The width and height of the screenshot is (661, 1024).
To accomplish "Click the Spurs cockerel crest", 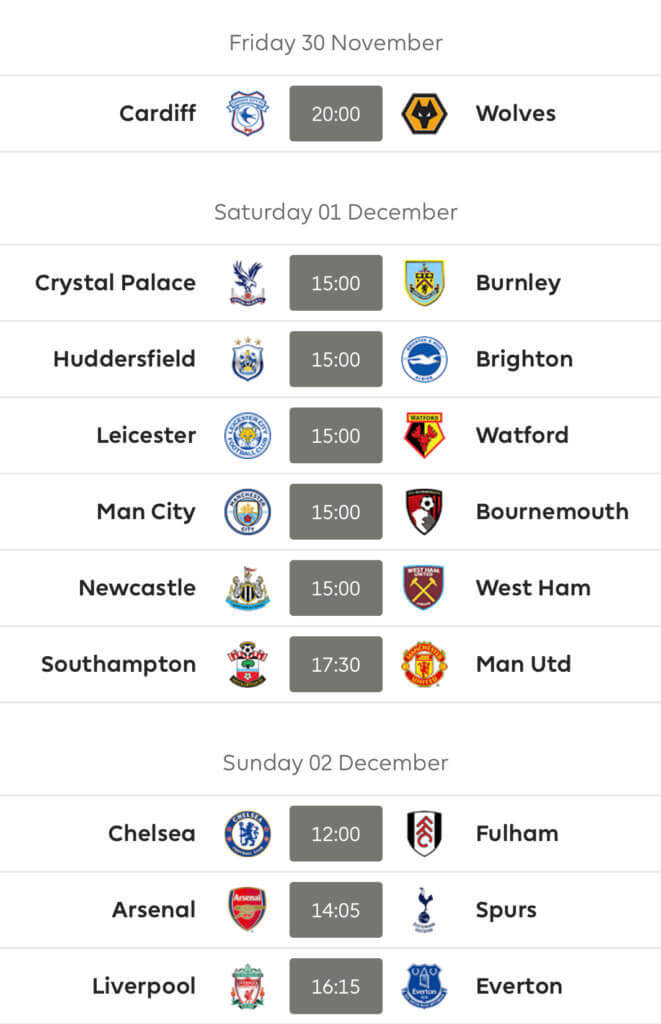I will click(x=424, y=910).
